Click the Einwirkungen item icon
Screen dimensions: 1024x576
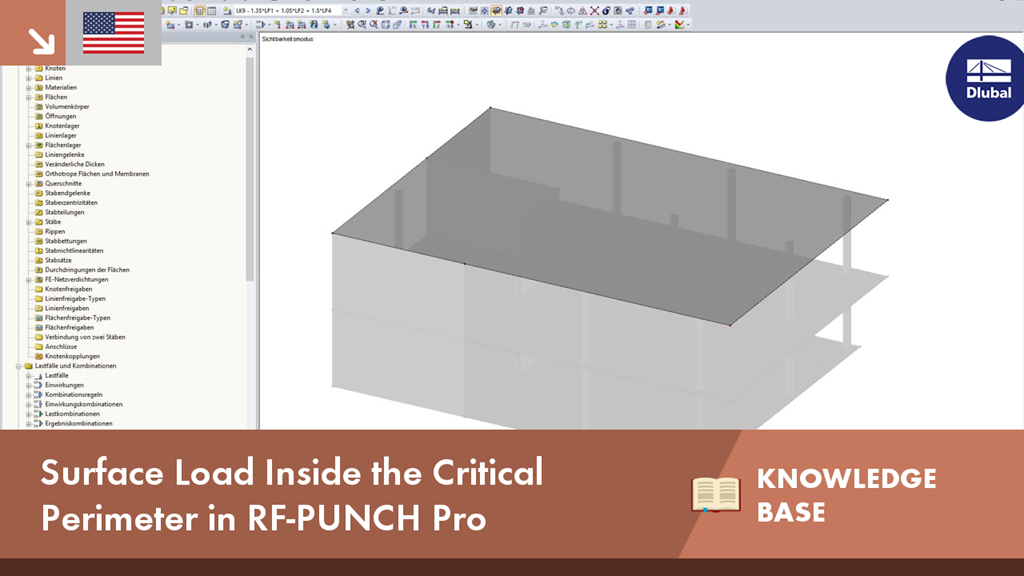click(x=39, y=385)
